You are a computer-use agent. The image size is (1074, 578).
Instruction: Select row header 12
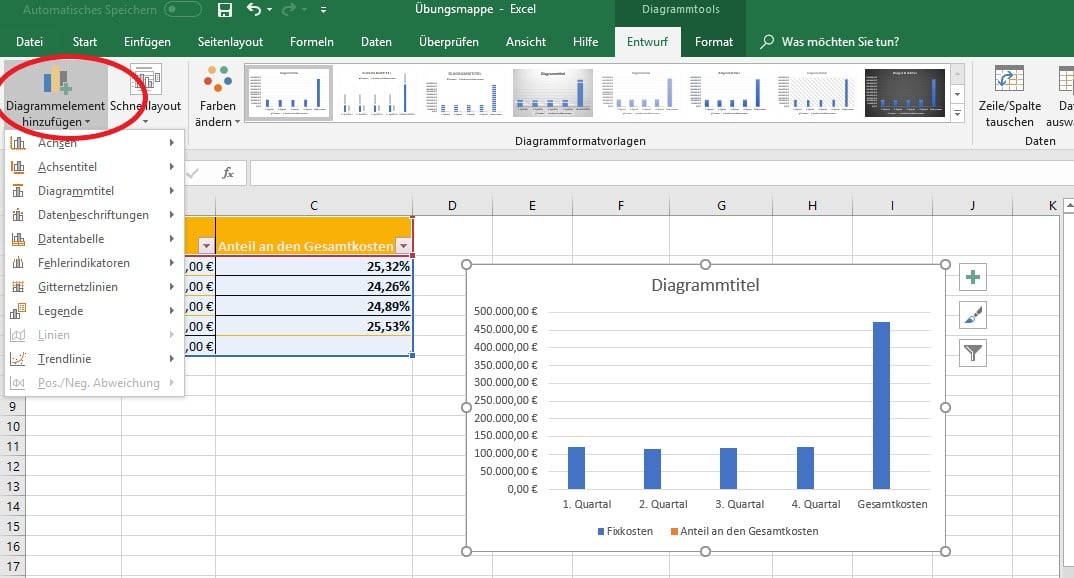click(12, 466)
